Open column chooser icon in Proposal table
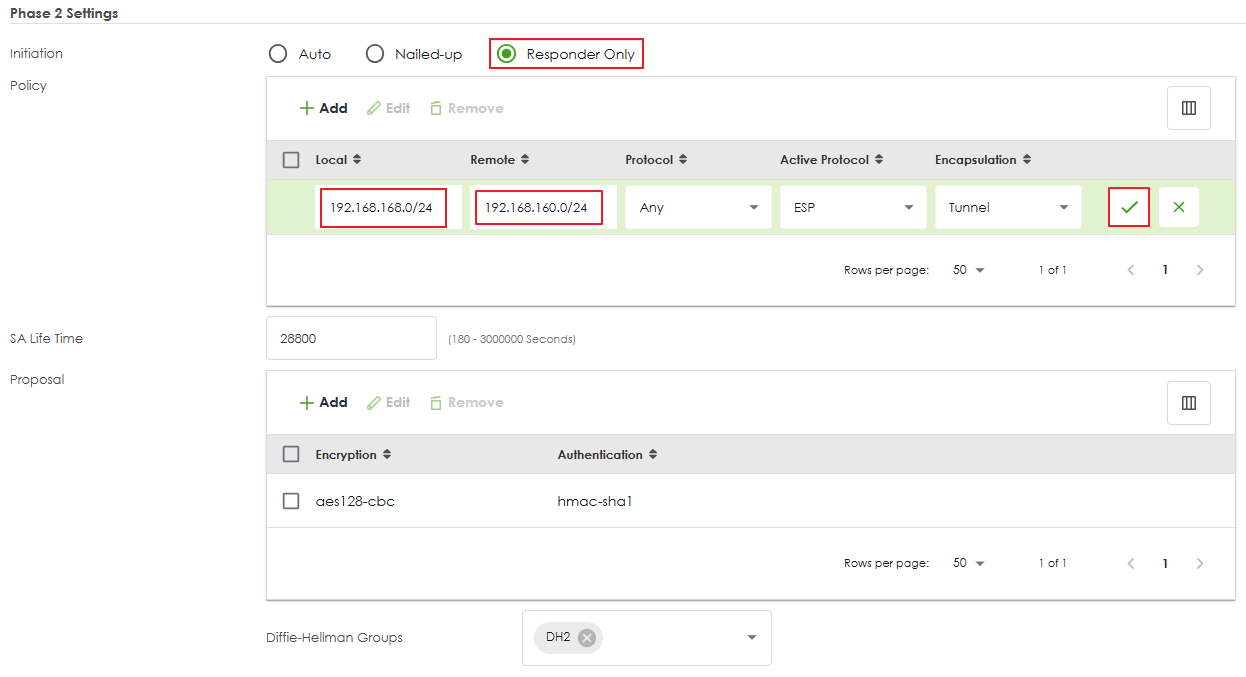1246x677 pixels. click(1188, 403)
